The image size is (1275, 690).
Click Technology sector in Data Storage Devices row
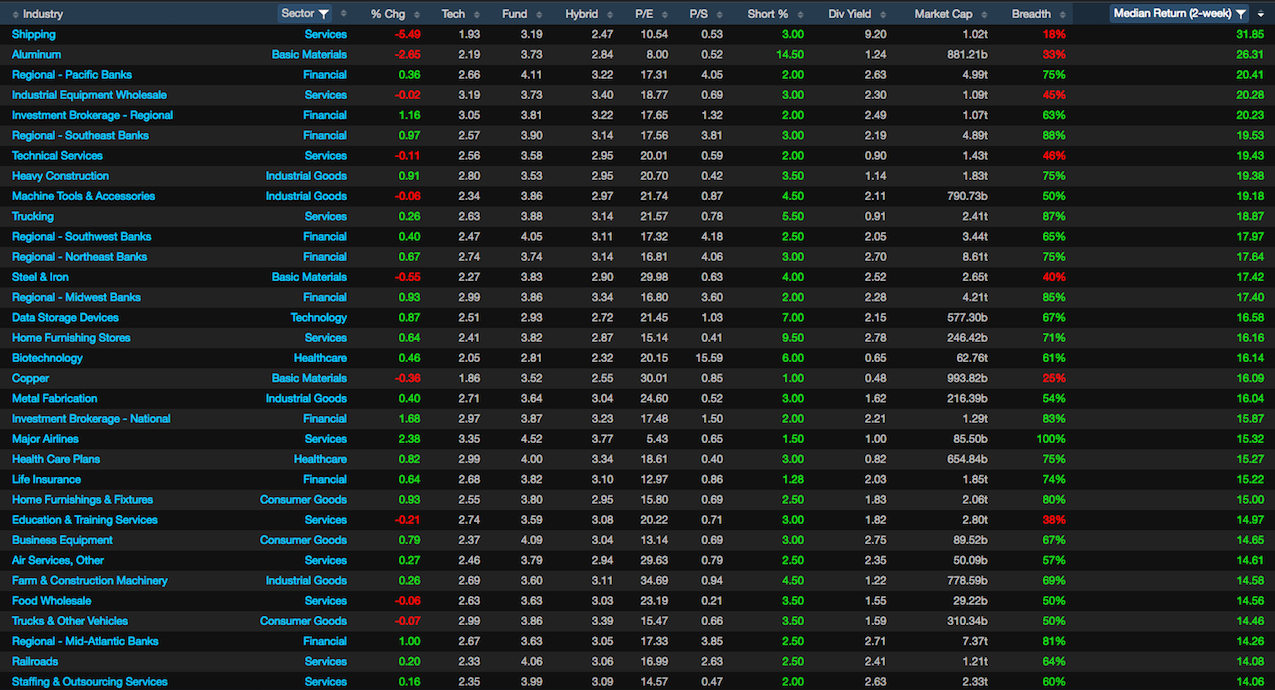(x=319, y=317)
